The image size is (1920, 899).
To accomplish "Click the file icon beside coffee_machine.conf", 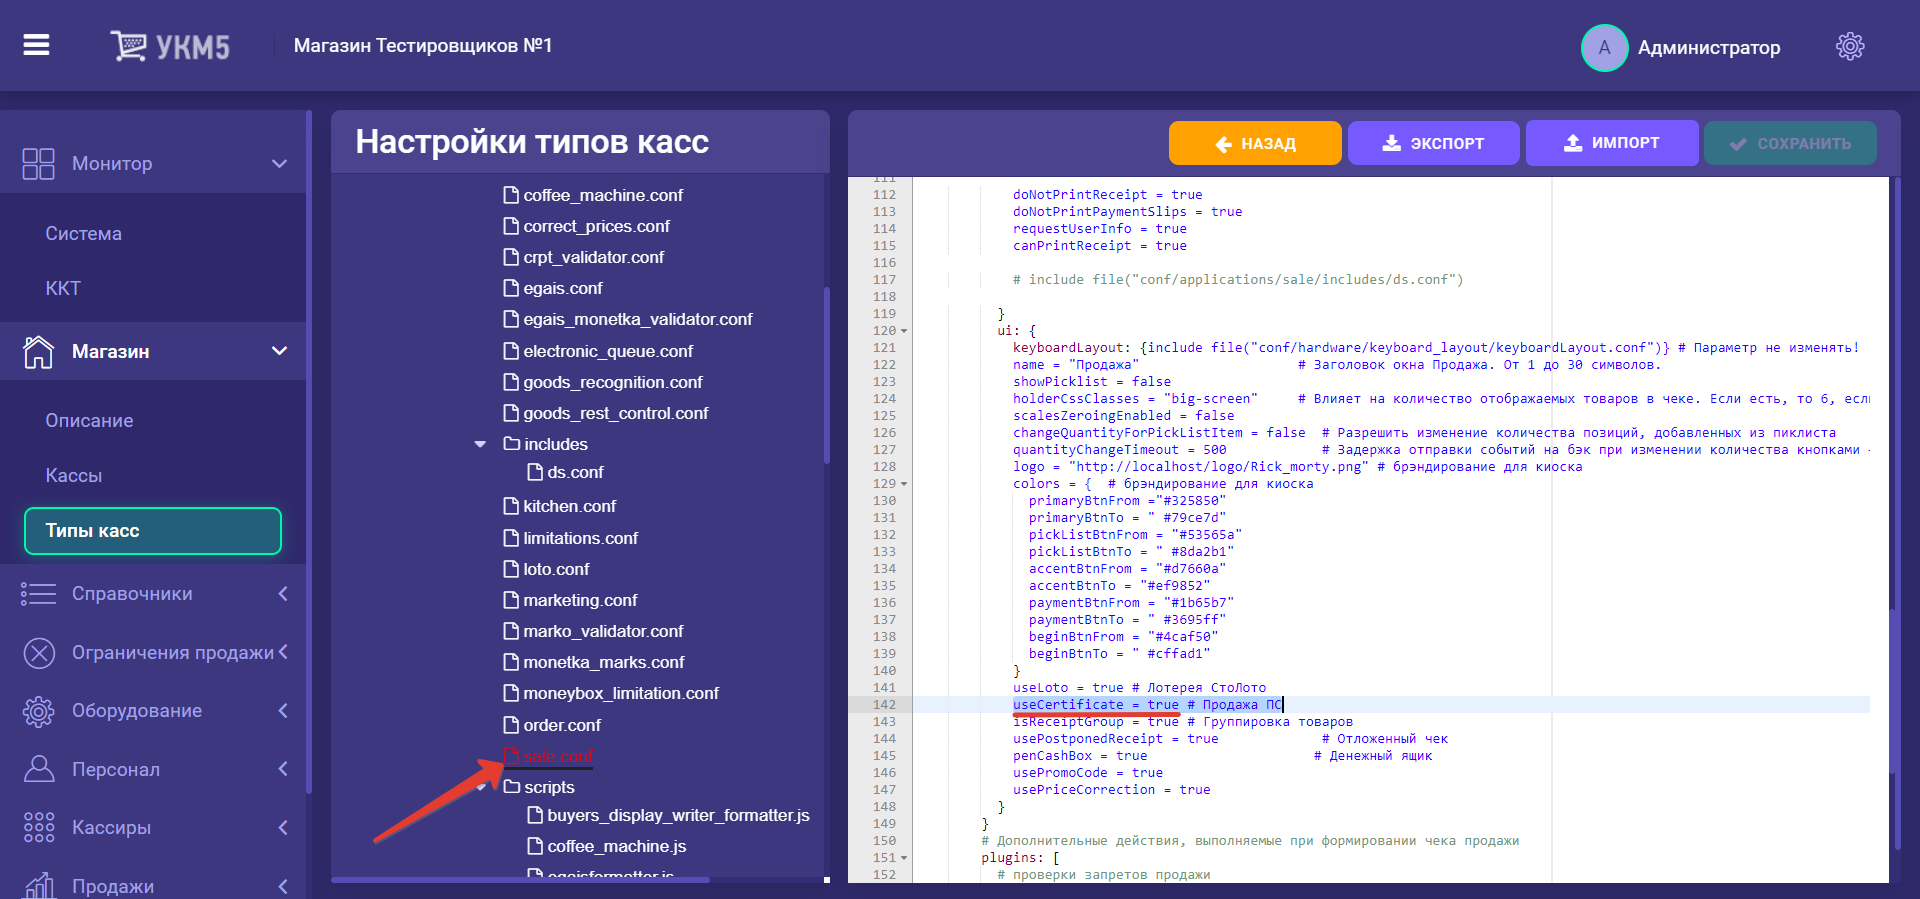I will [x=511, y=195].
